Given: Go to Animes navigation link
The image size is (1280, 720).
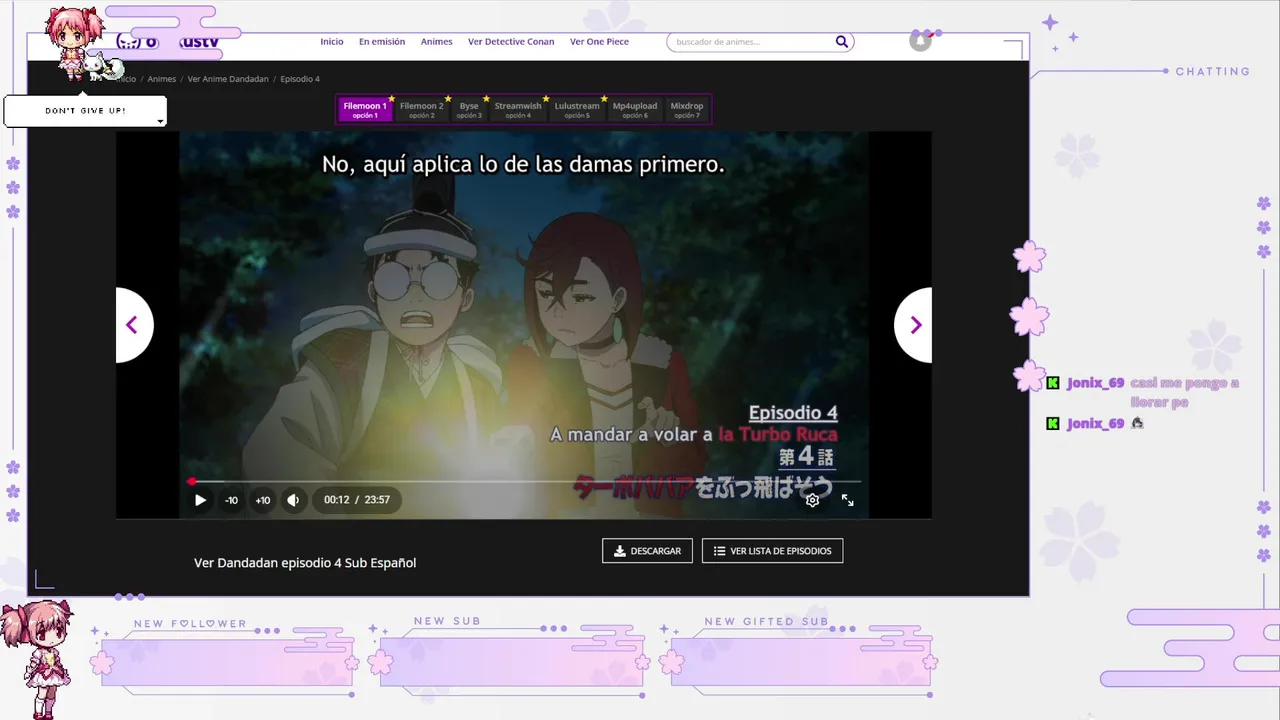Looking at the screenshot, I should 437,42.
